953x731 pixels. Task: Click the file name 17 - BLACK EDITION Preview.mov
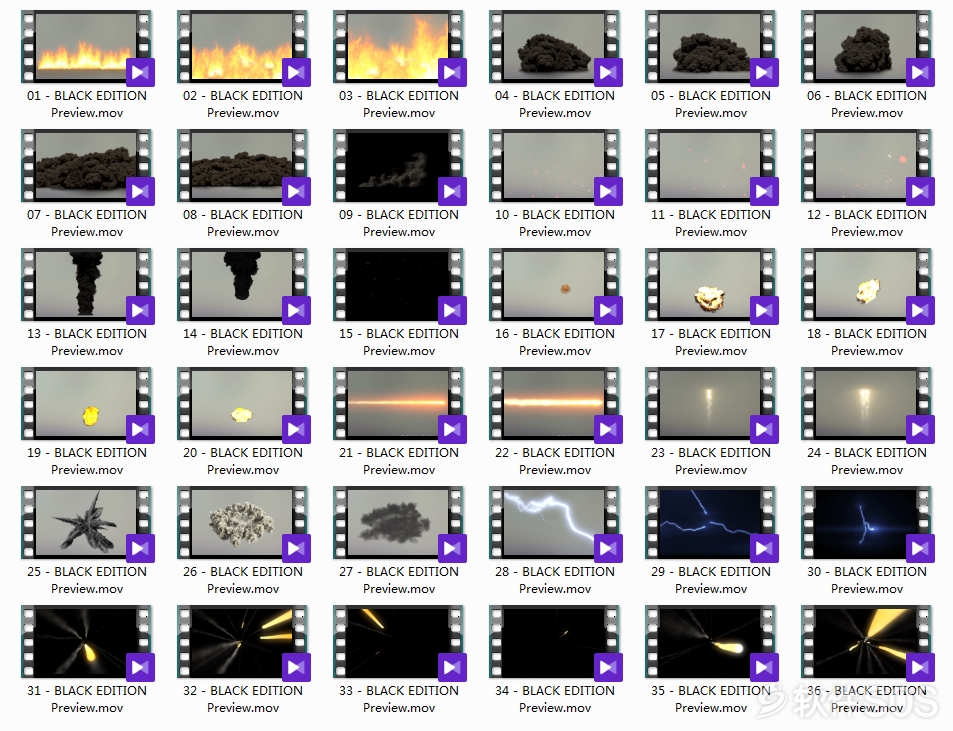coord(710,342)
